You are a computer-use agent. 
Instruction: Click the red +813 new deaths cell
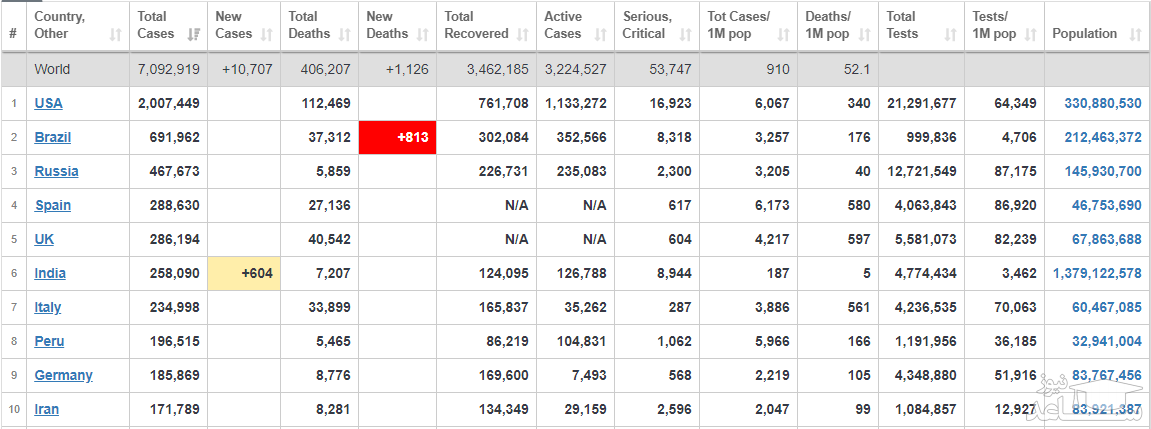[397, 137]
